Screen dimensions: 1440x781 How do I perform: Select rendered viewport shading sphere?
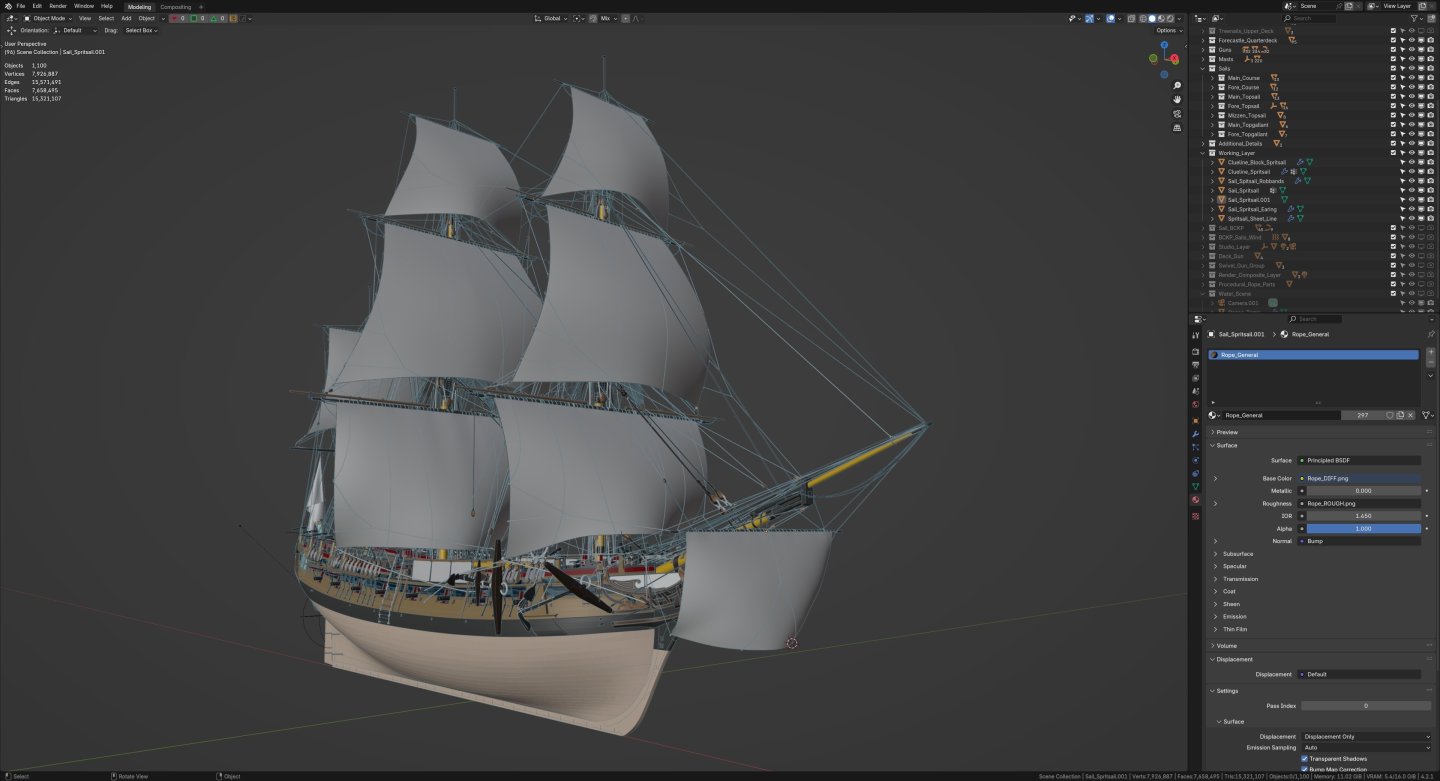[1169, 18]
